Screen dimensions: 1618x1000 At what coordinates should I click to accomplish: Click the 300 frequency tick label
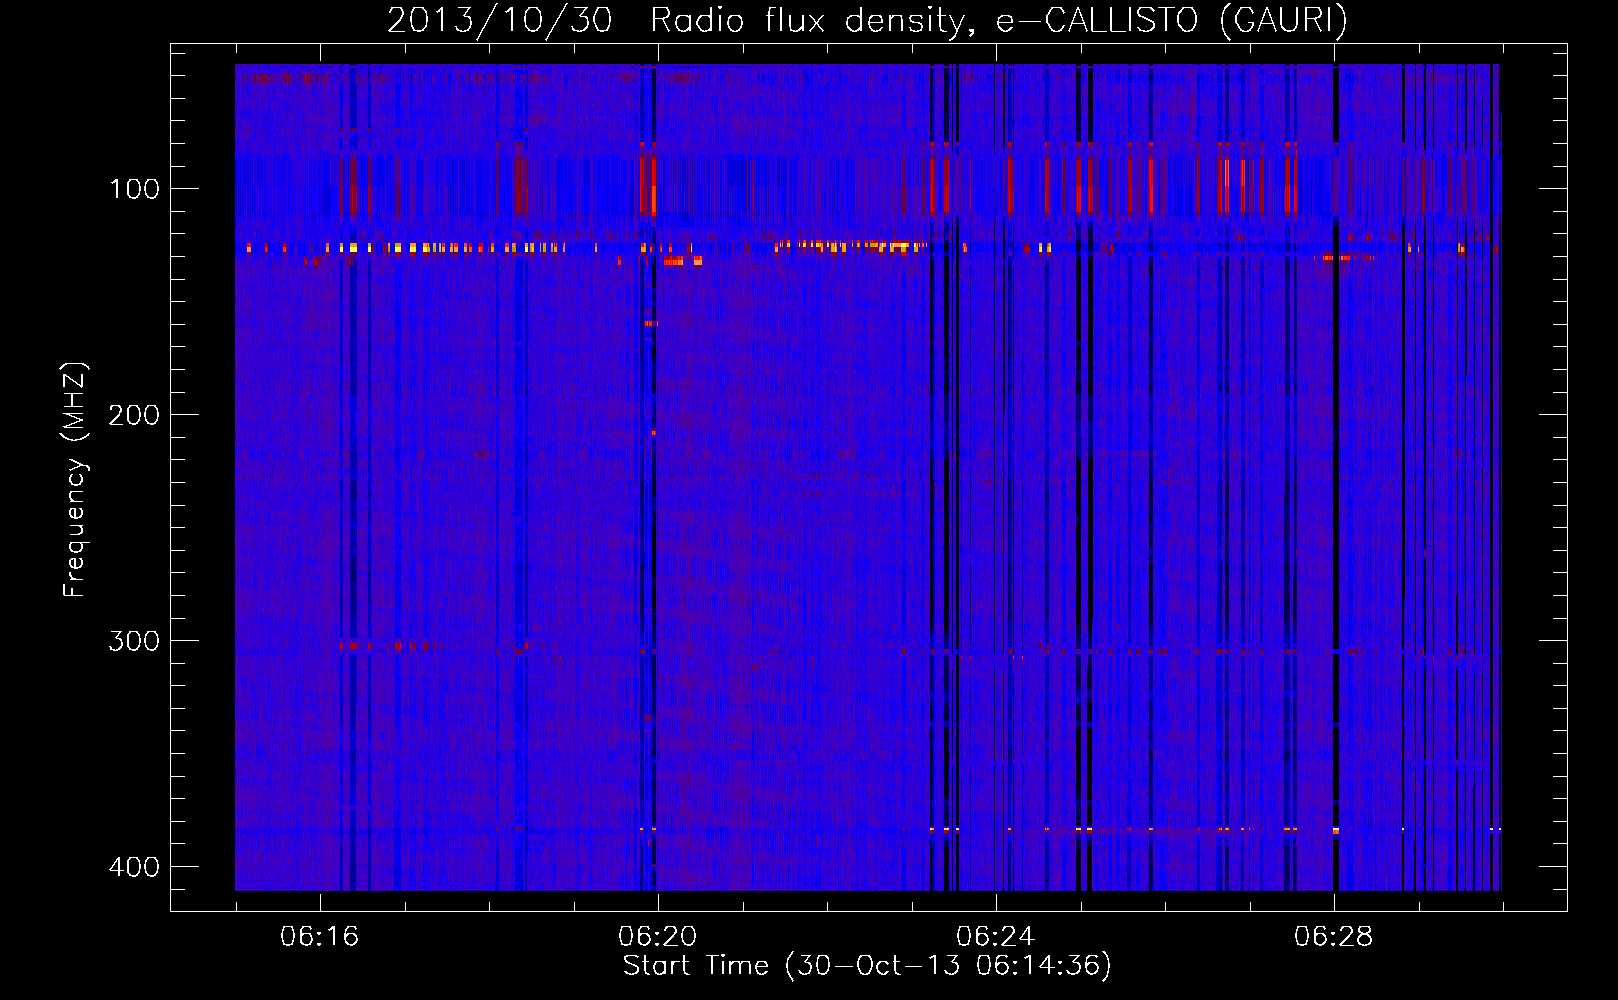click(x=134, y=641)
